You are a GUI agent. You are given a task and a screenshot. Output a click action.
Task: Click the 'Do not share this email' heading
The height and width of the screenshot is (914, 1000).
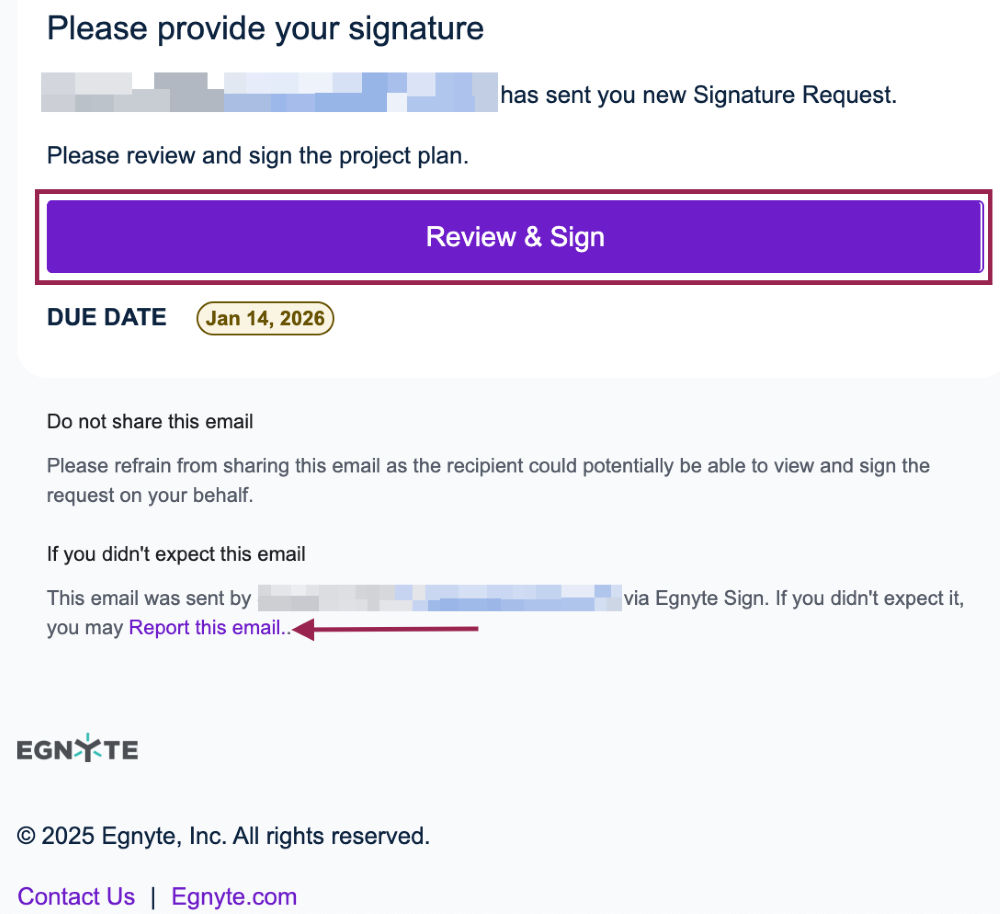[150, 421]
